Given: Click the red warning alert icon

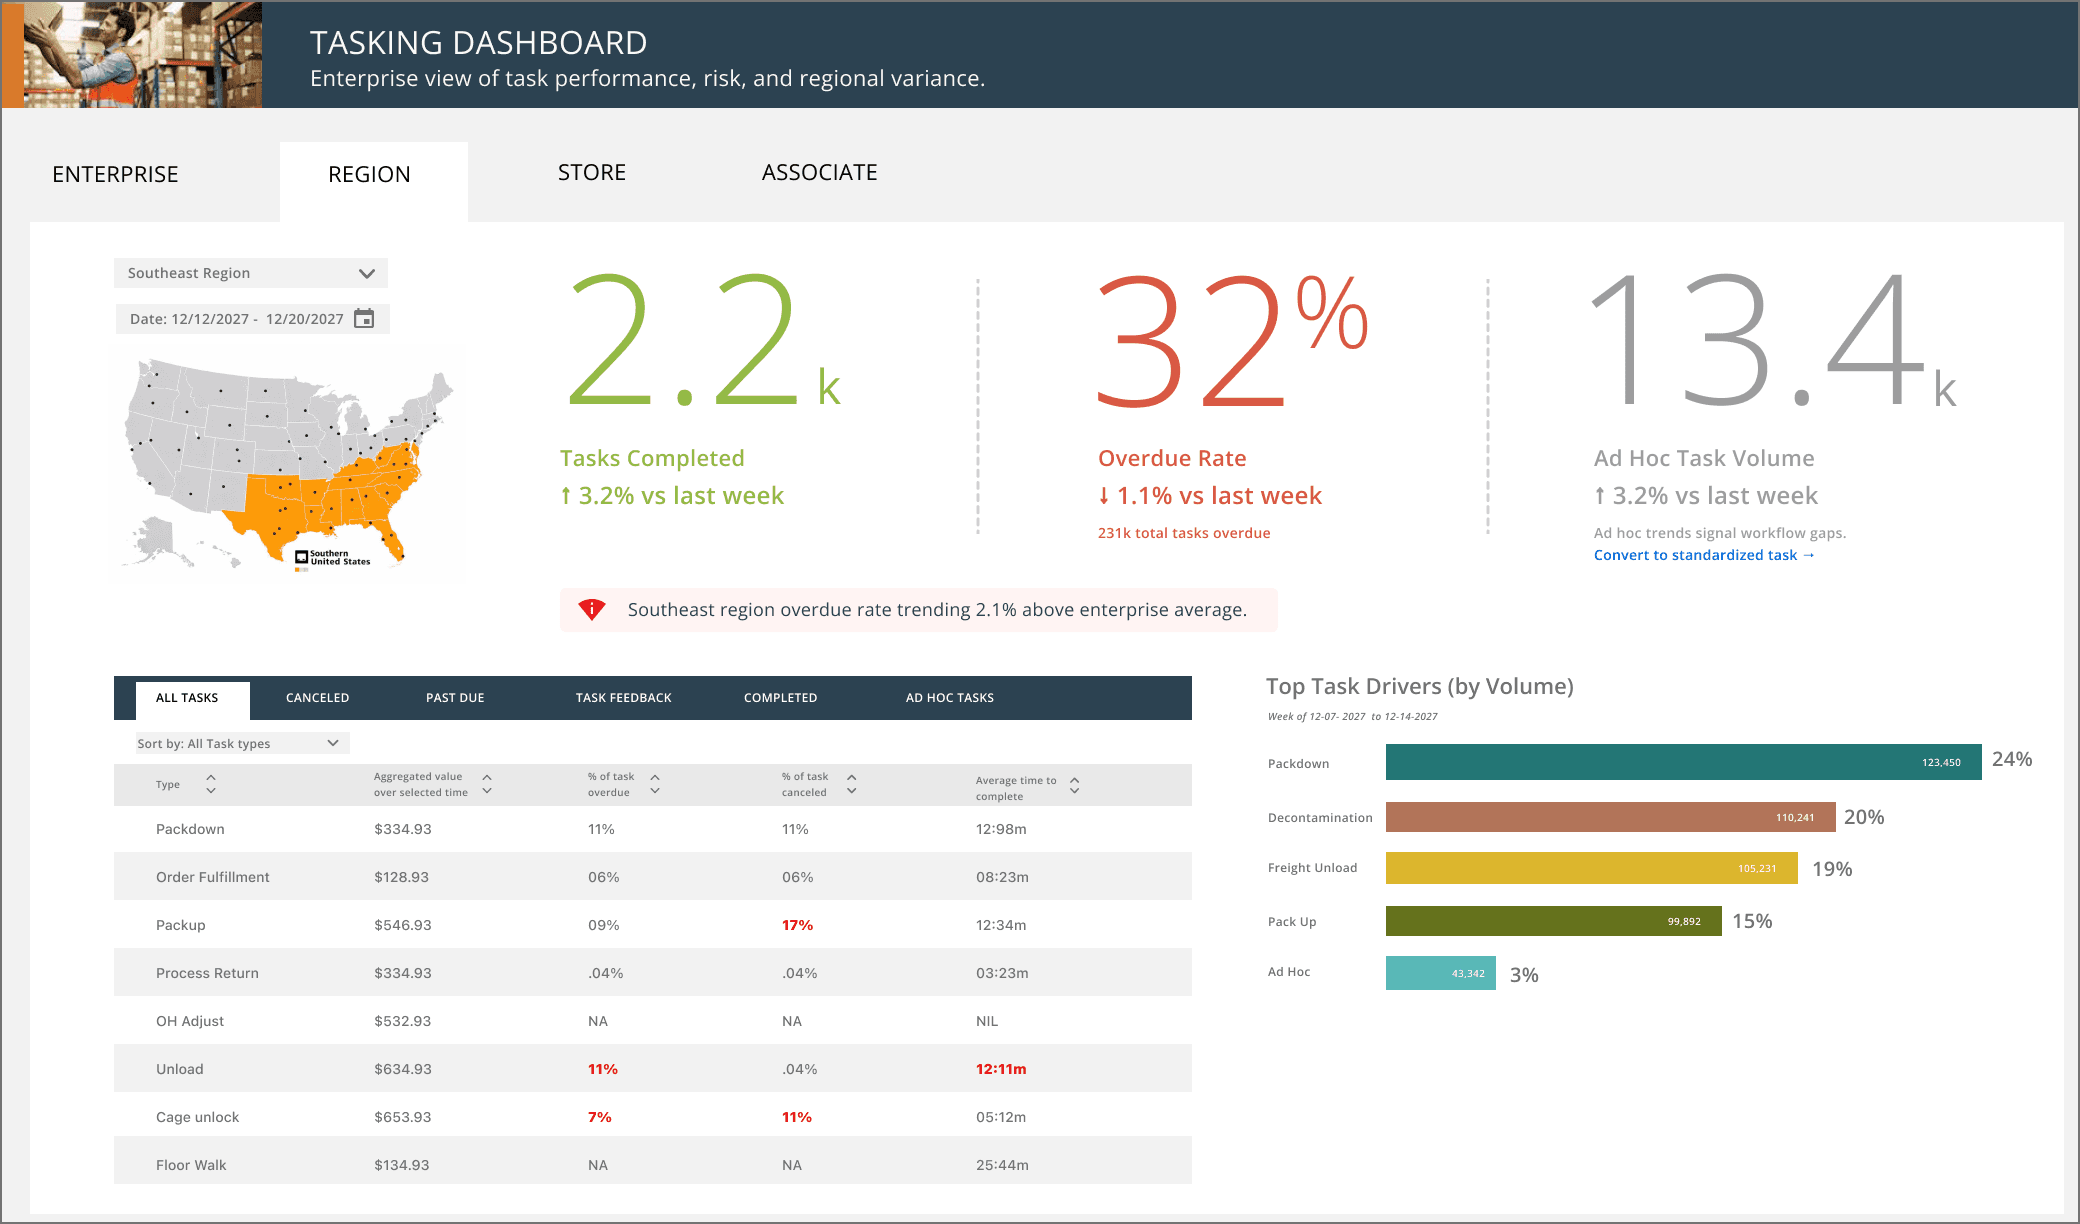Looking at the screenshot, I should pos(592,609).
